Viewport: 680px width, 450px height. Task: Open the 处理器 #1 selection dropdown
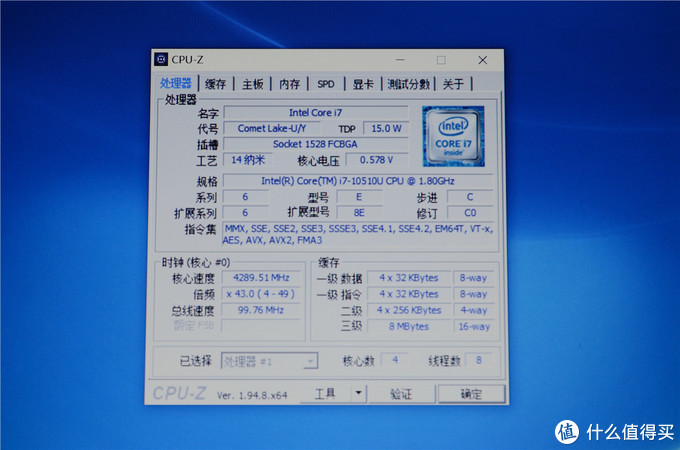pyautogui.click(x=269, y=361)
